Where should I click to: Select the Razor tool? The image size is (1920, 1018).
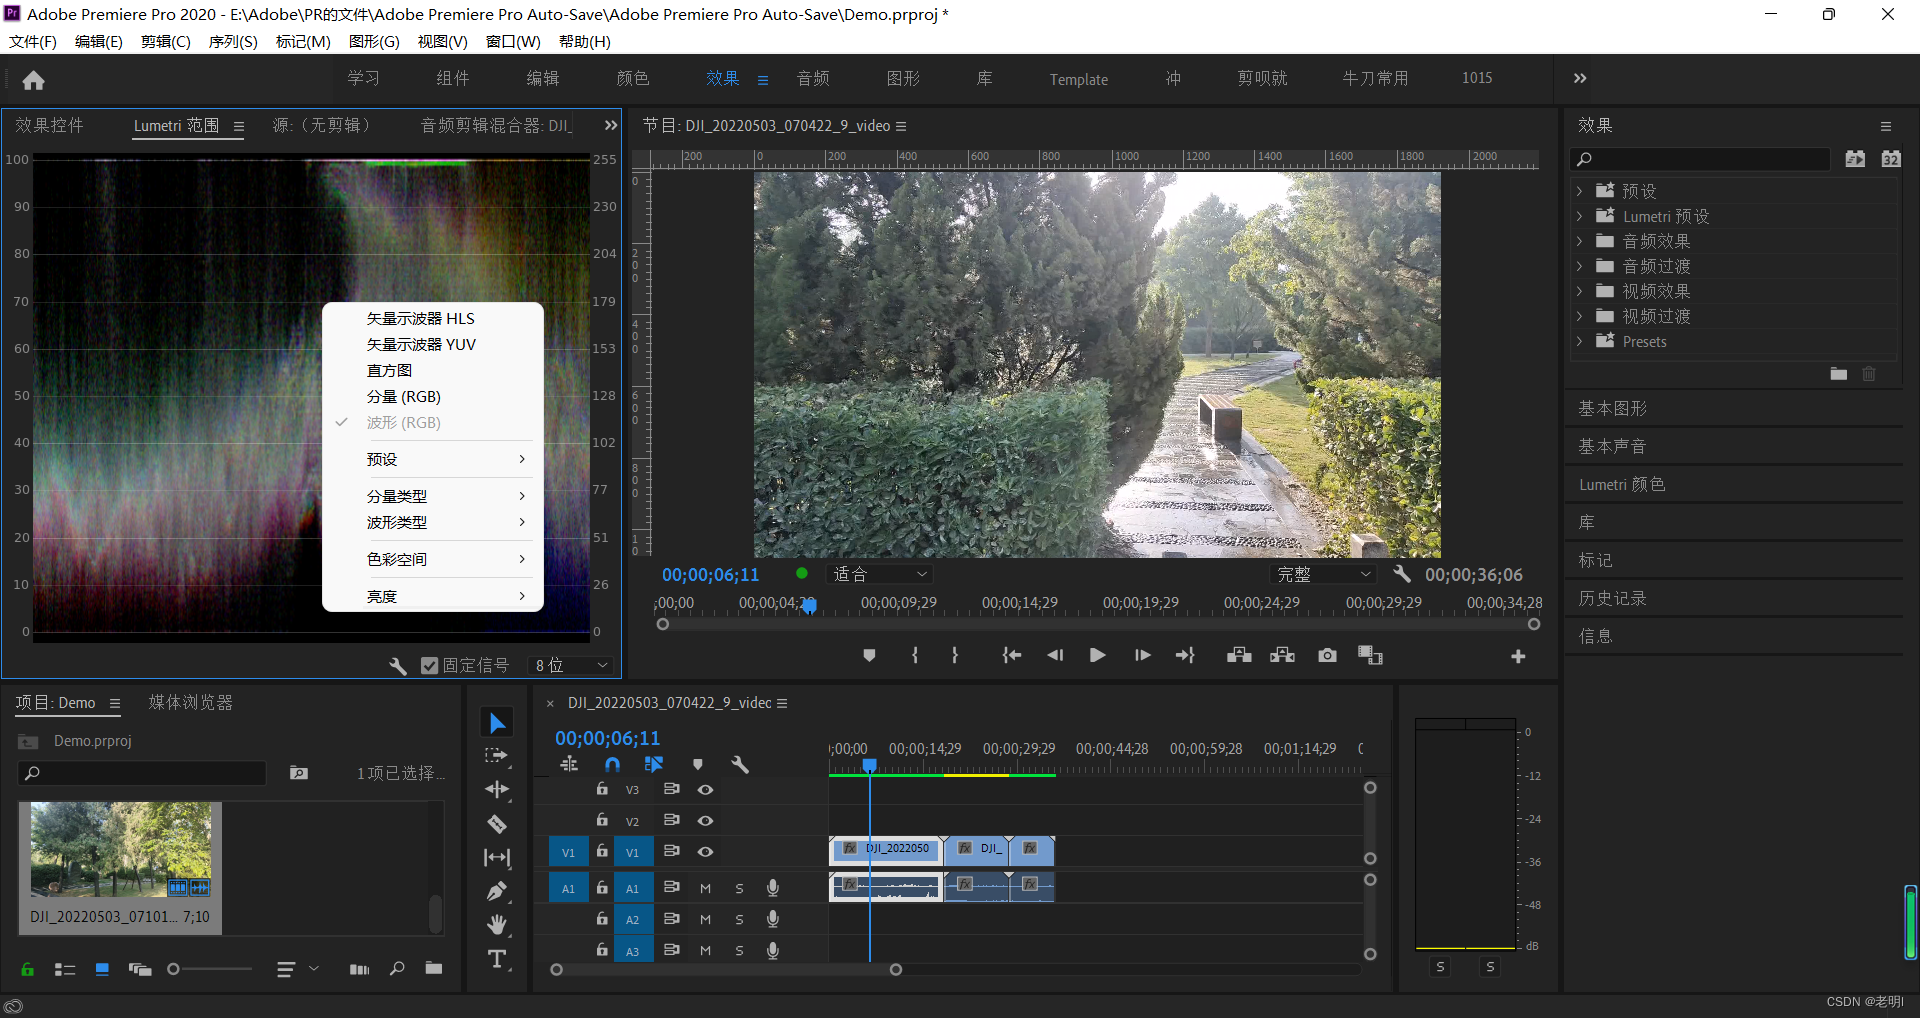click(x=497, y=824)
